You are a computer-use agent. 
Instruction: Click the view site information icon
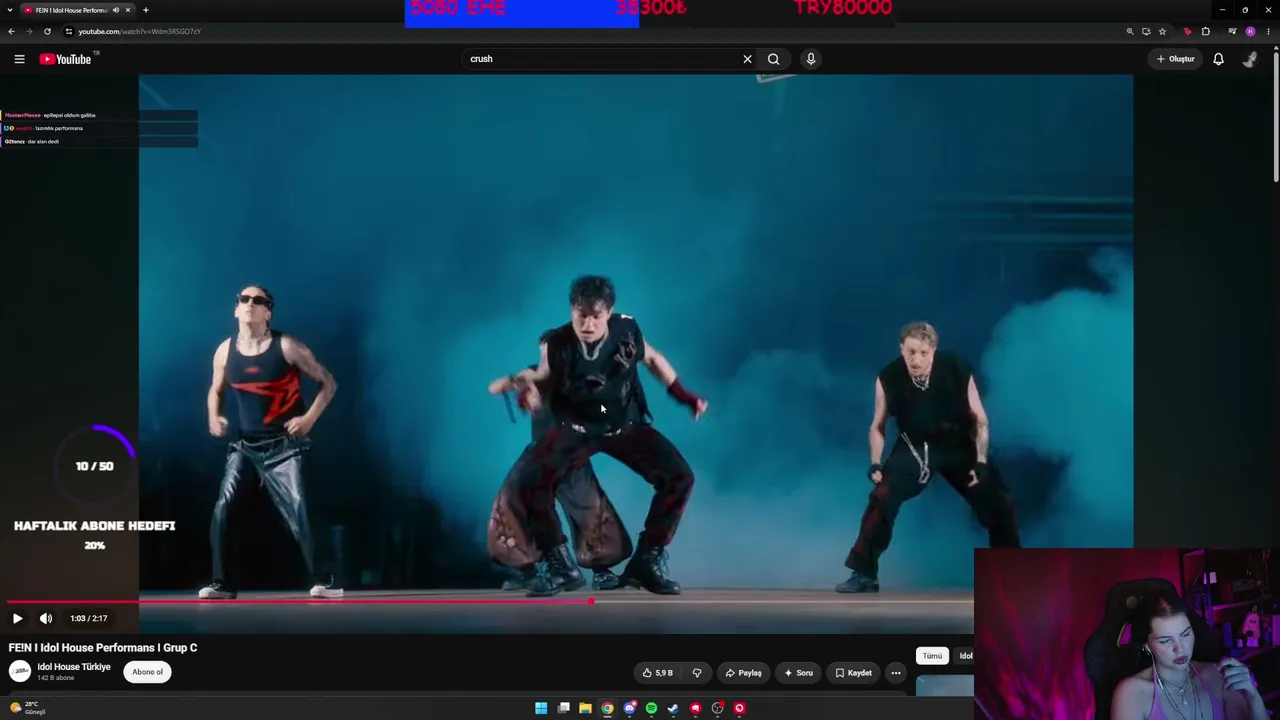(x=68, y=31)
